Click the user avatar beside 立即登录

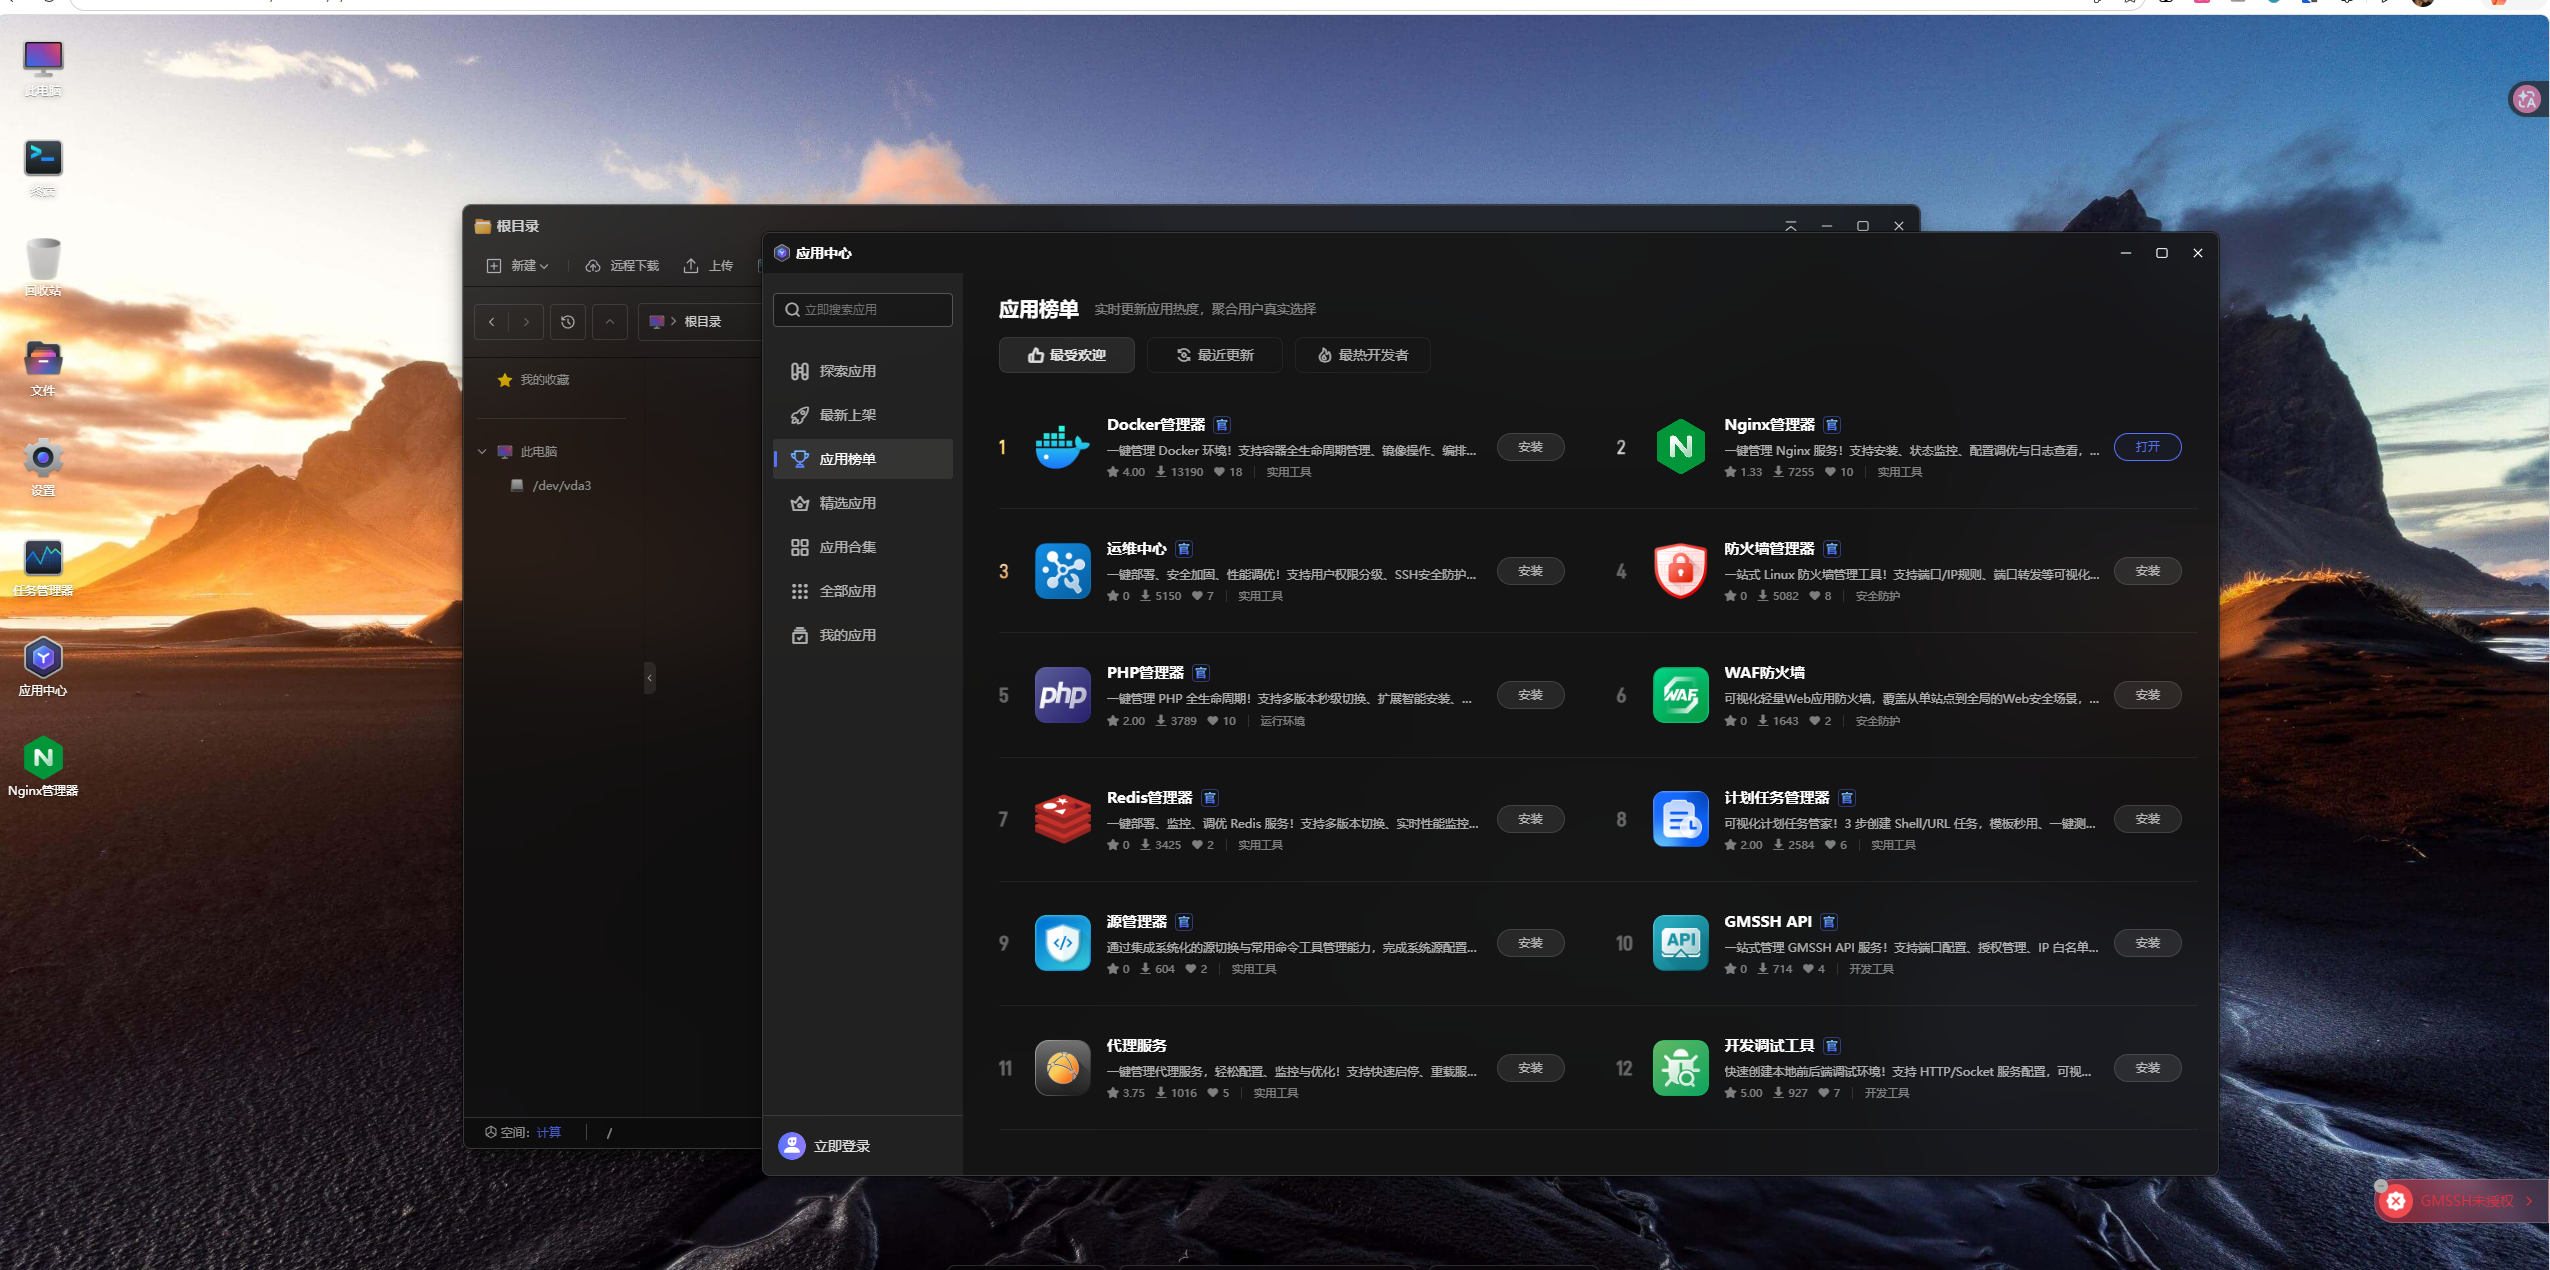click(x=792, y=1145)
